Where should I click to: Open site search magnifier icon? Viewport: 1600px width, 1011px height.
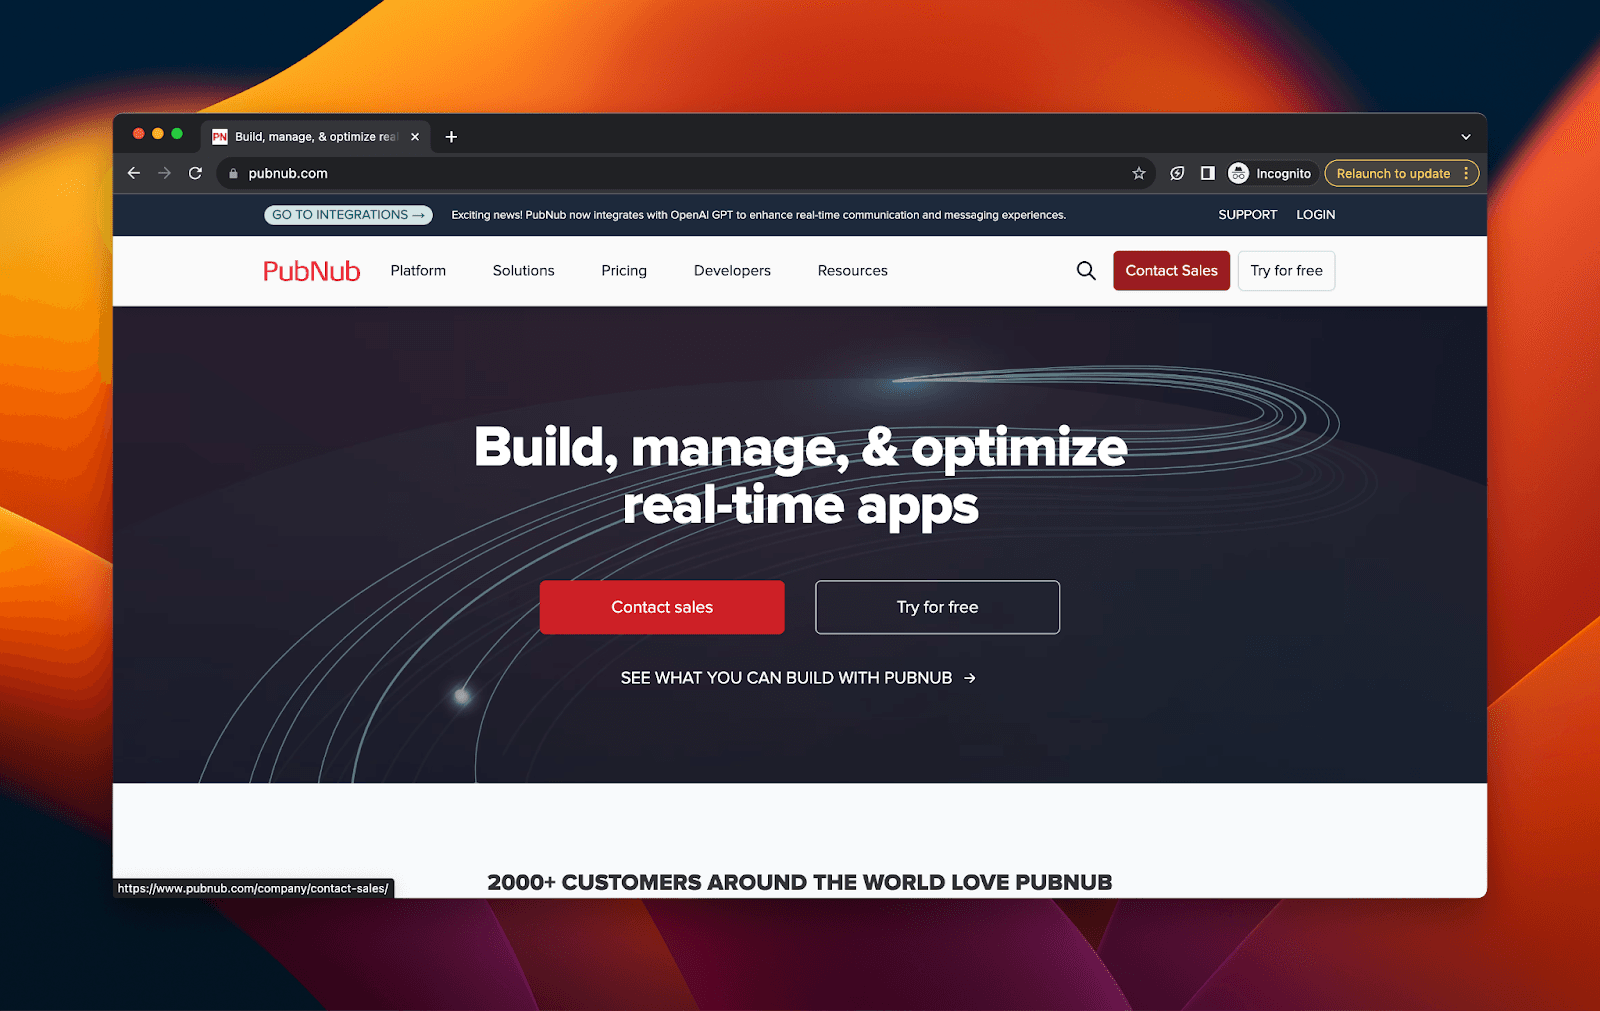click(x=1086, y=271)
